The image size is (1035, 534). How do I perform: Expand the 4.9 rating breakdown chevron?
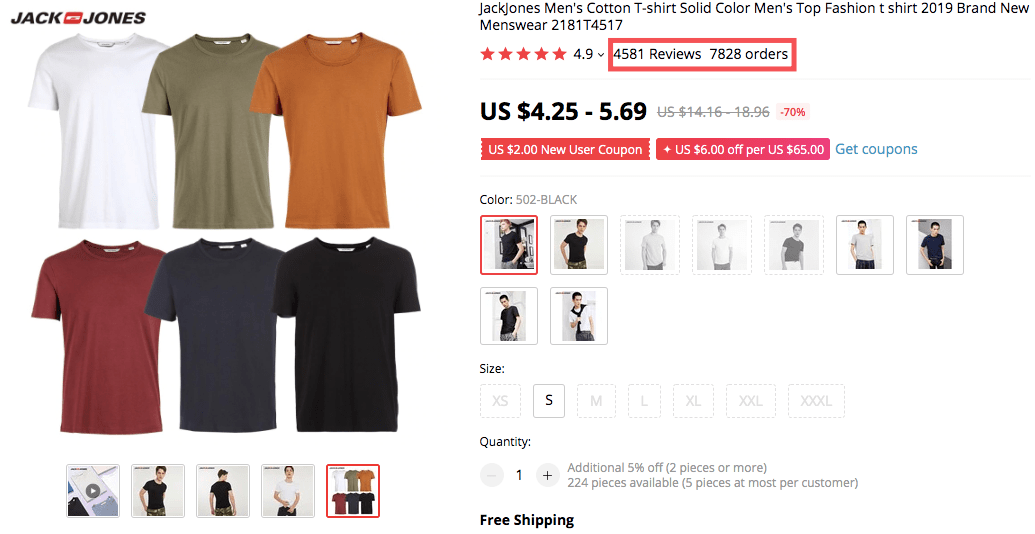click(601, 55)
